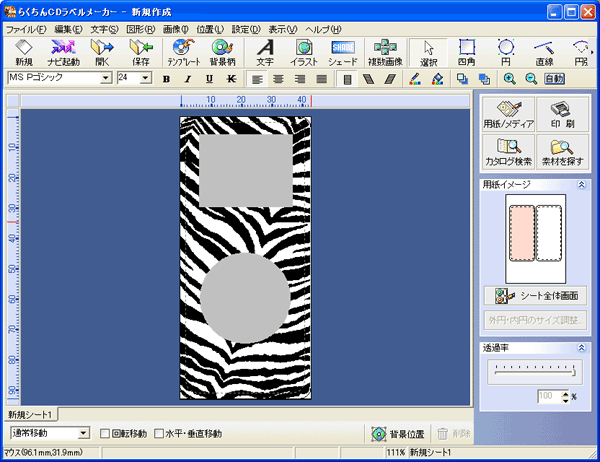Open the ファイル(F) menu
This screenshot has width=600, height=462.
click(26, 29)
